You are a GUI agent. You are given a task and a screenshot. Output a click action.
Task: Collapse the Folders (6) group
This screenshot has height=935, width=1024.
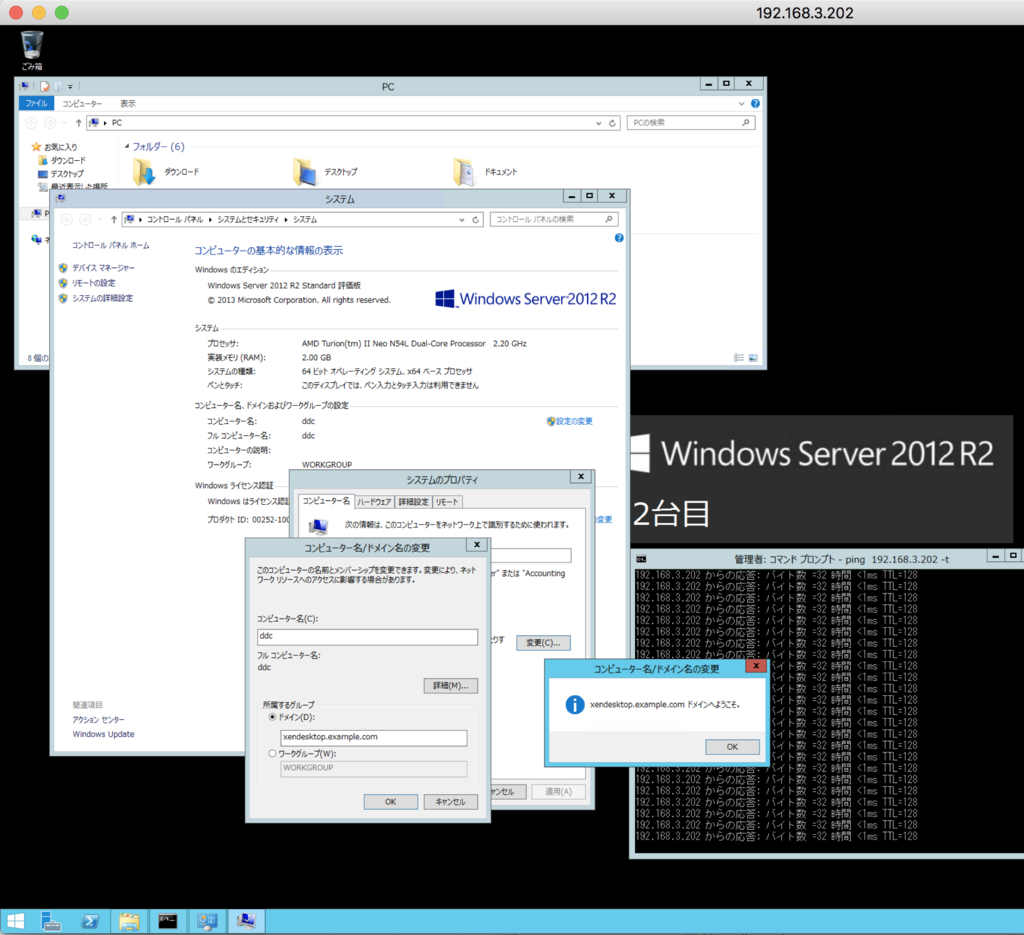click(x=127, y=146)
